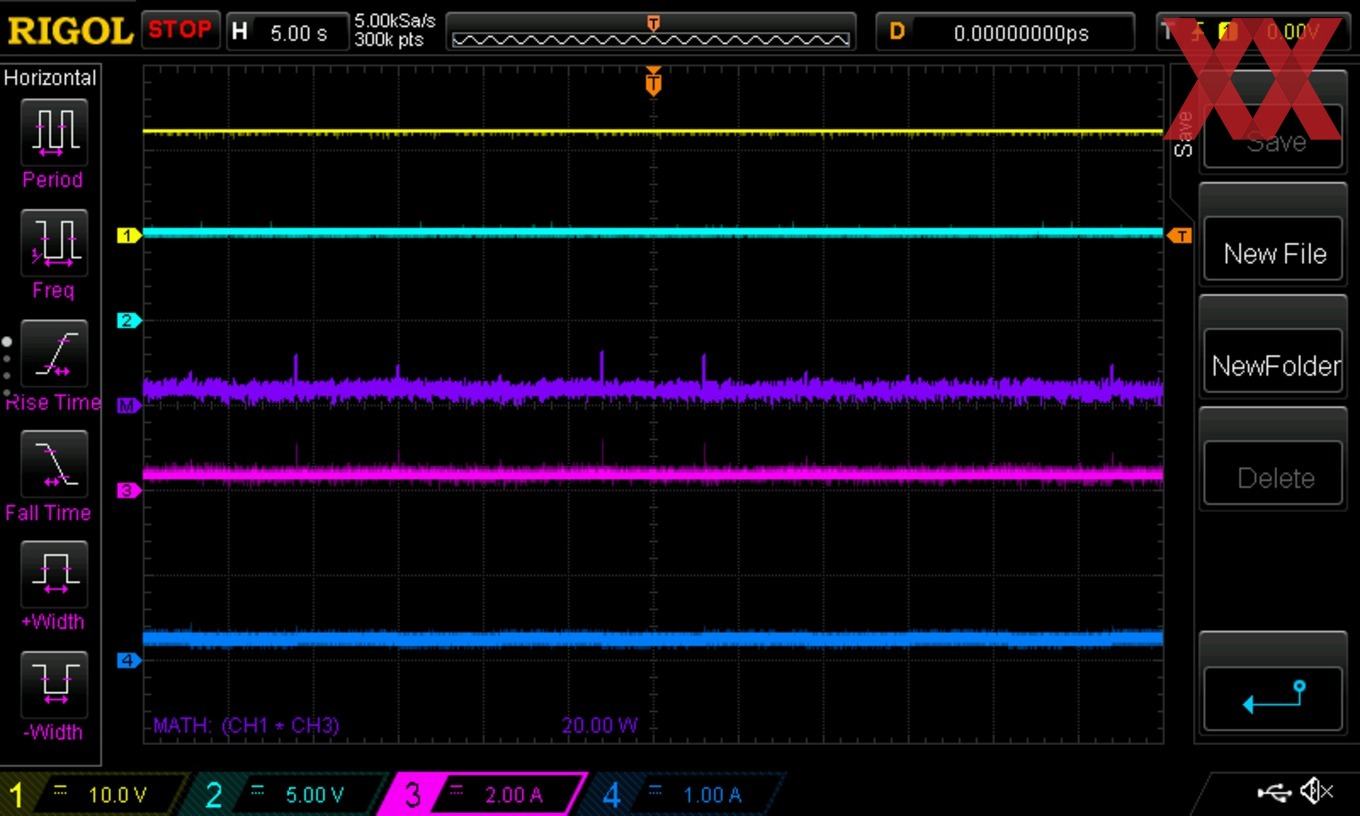Click the RIGOL logo
Image resolution: width=1360 pixels, height=816 pixels.
pos(70,31)
